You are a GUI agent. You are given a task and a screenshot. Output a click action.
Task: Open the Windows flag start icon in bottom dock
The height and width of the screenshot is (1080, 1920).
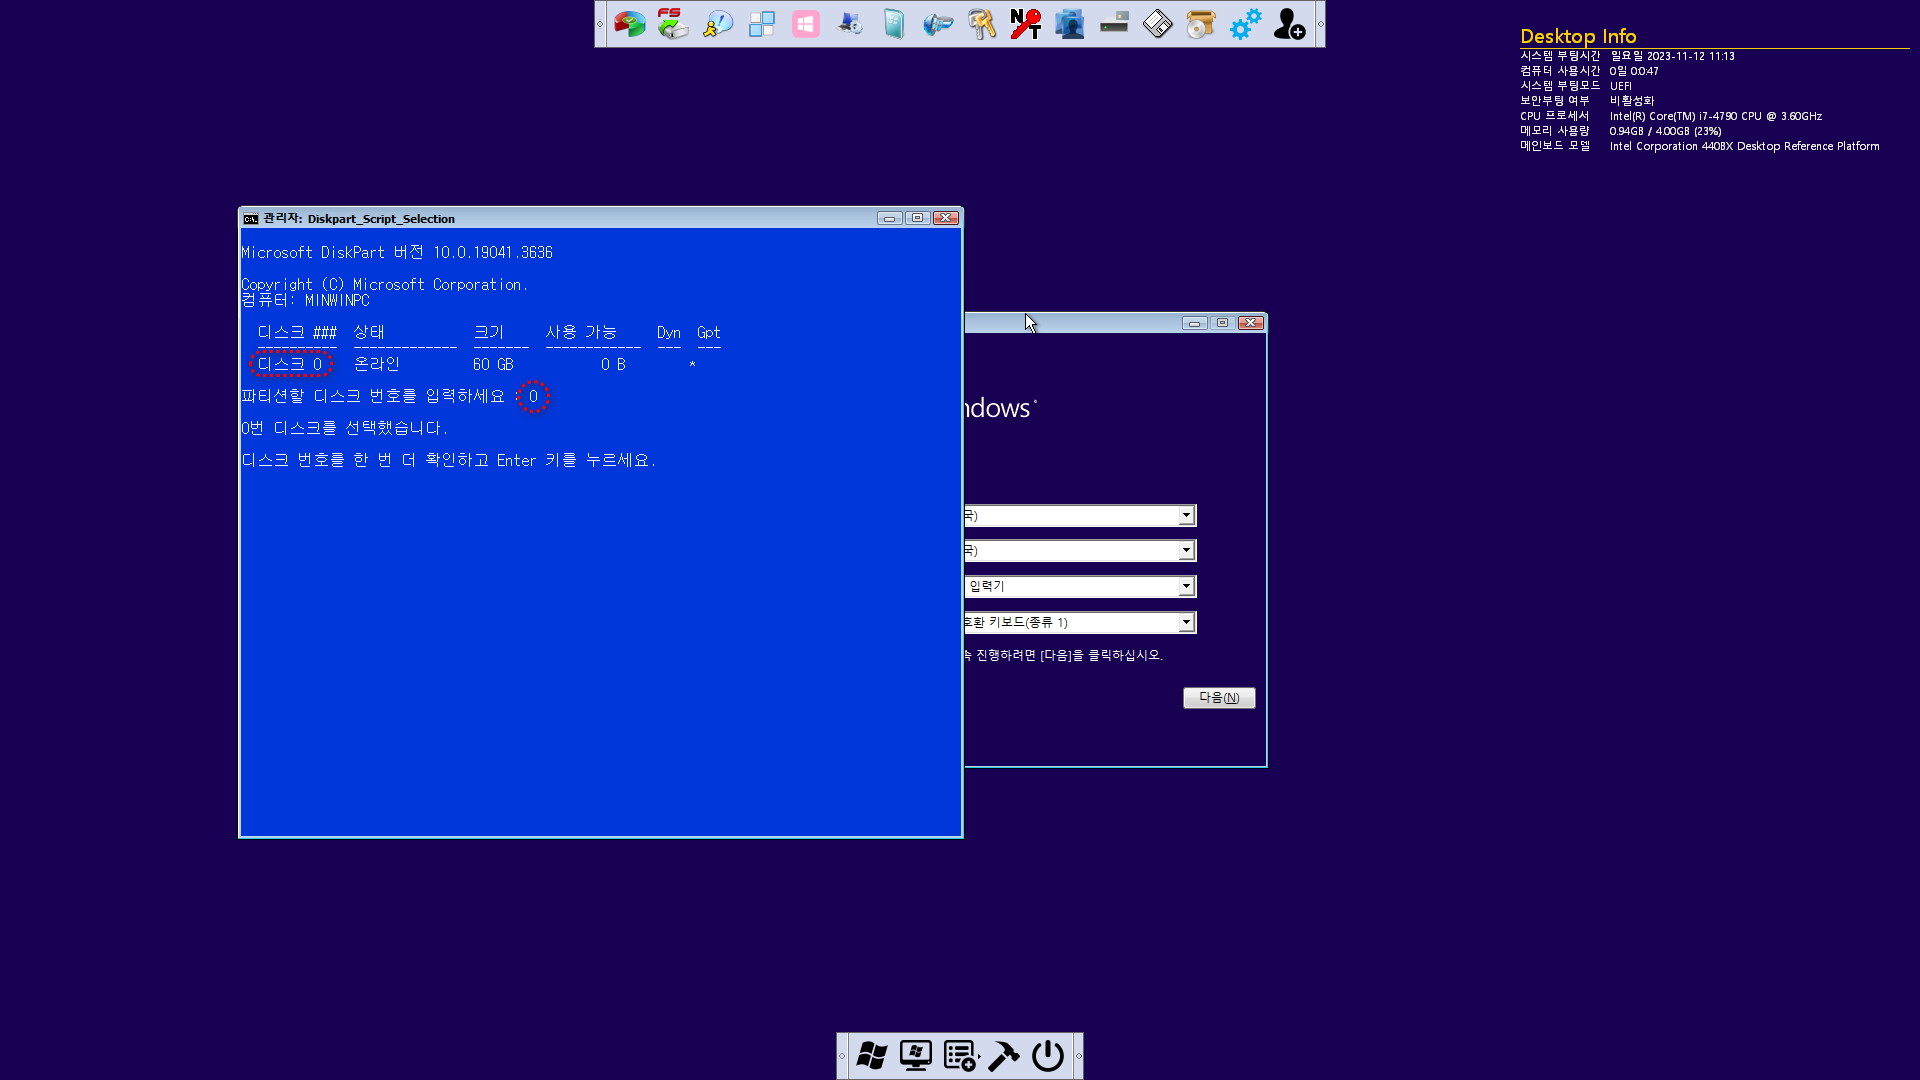pos(872,1056)
